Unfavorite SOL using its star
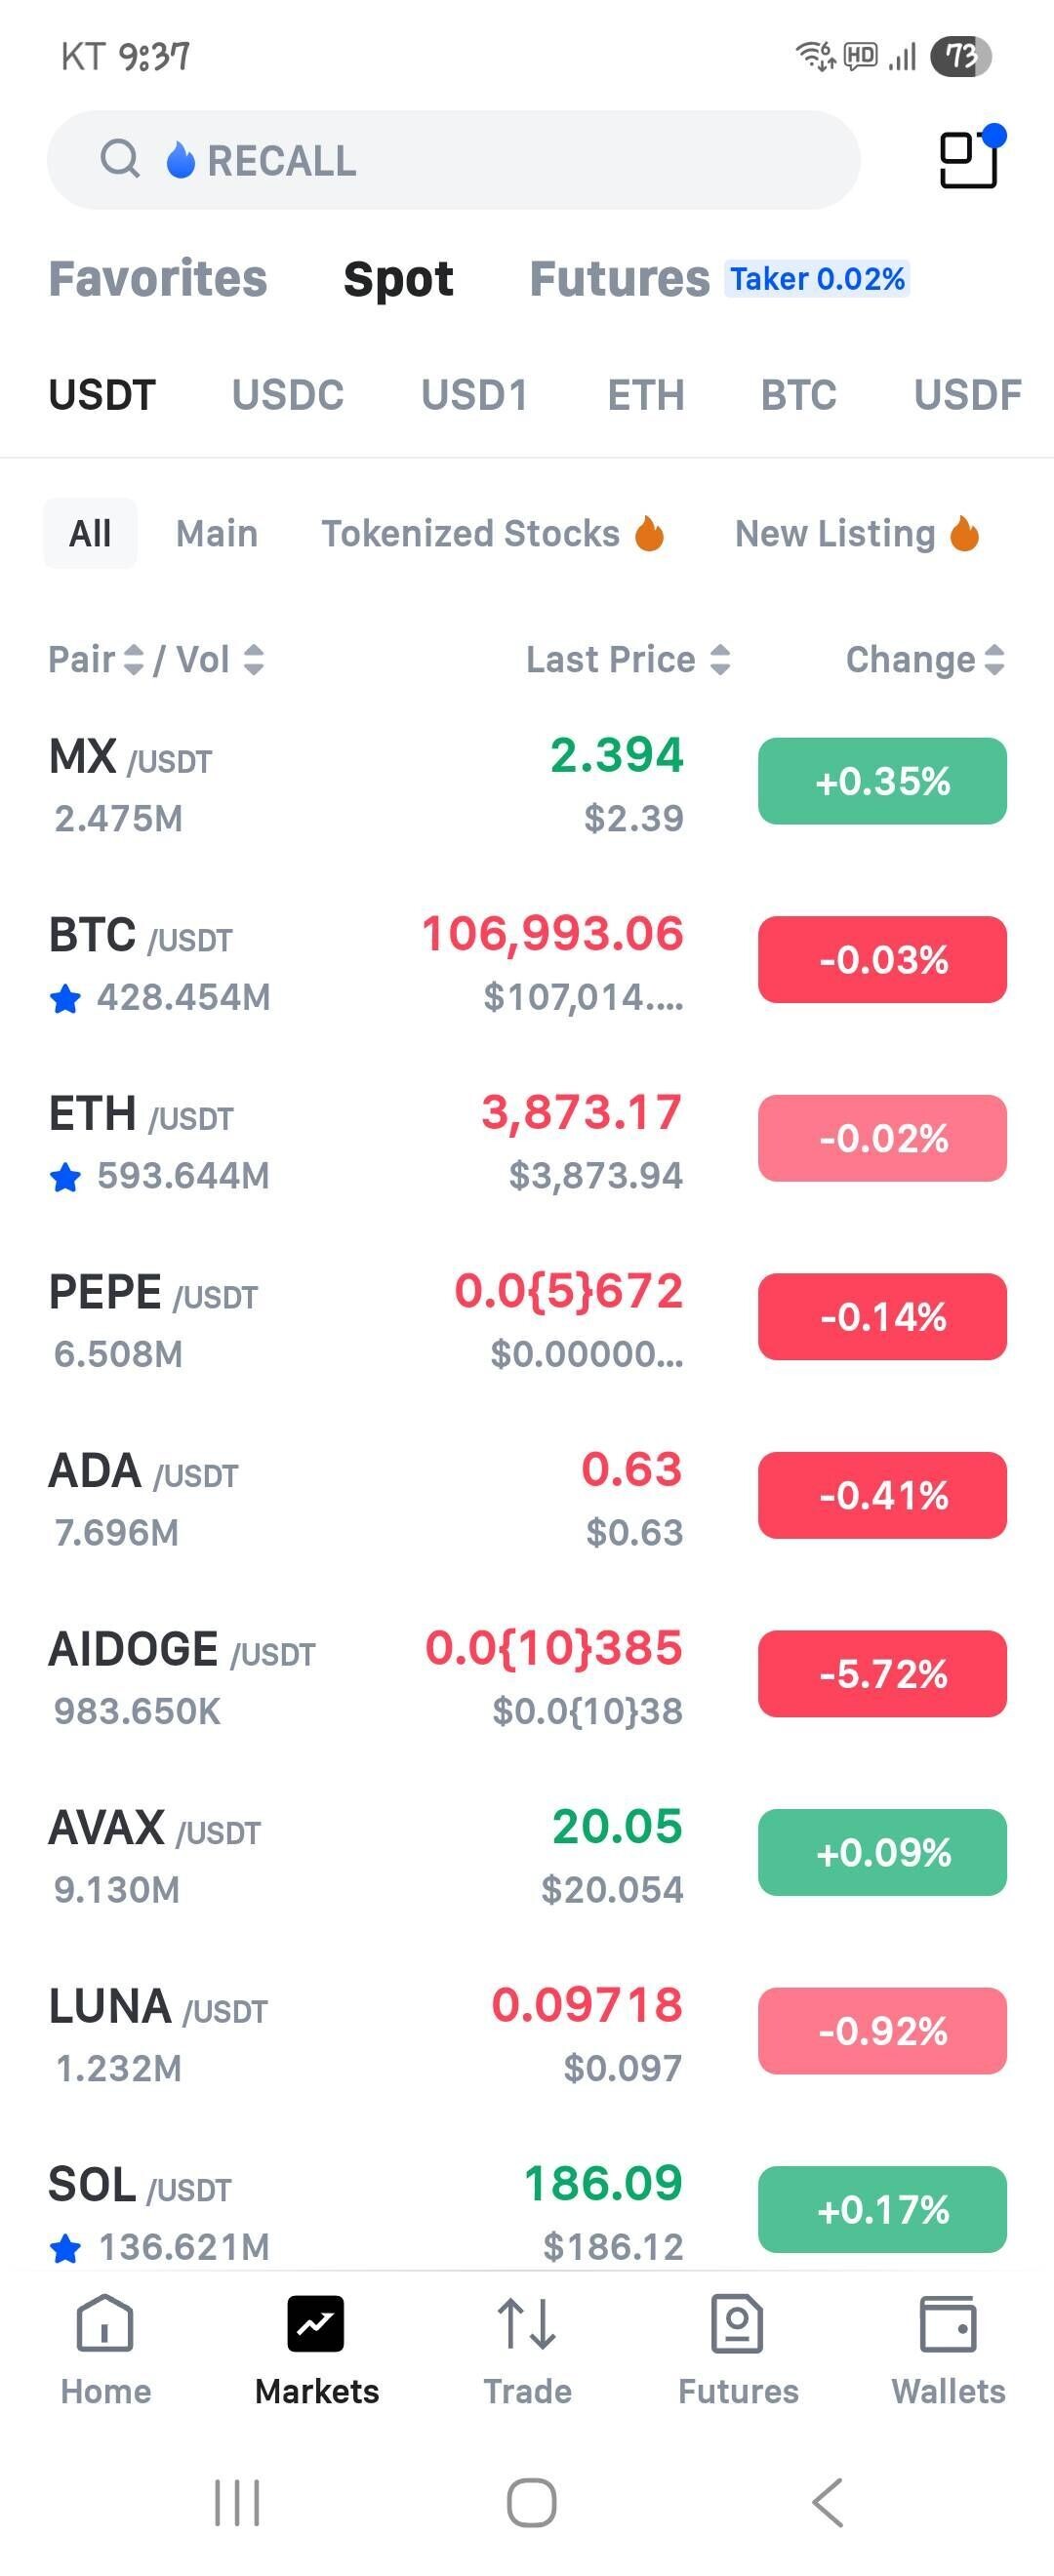The height and width of the screenshot is (2576, 1054). click(65, 2249)
